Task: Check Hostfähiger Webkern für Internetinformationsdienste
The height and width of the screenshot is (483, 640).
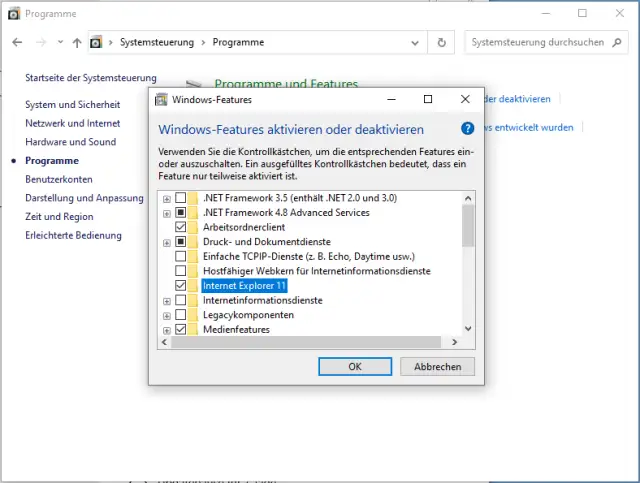Action: coord(180,271)
